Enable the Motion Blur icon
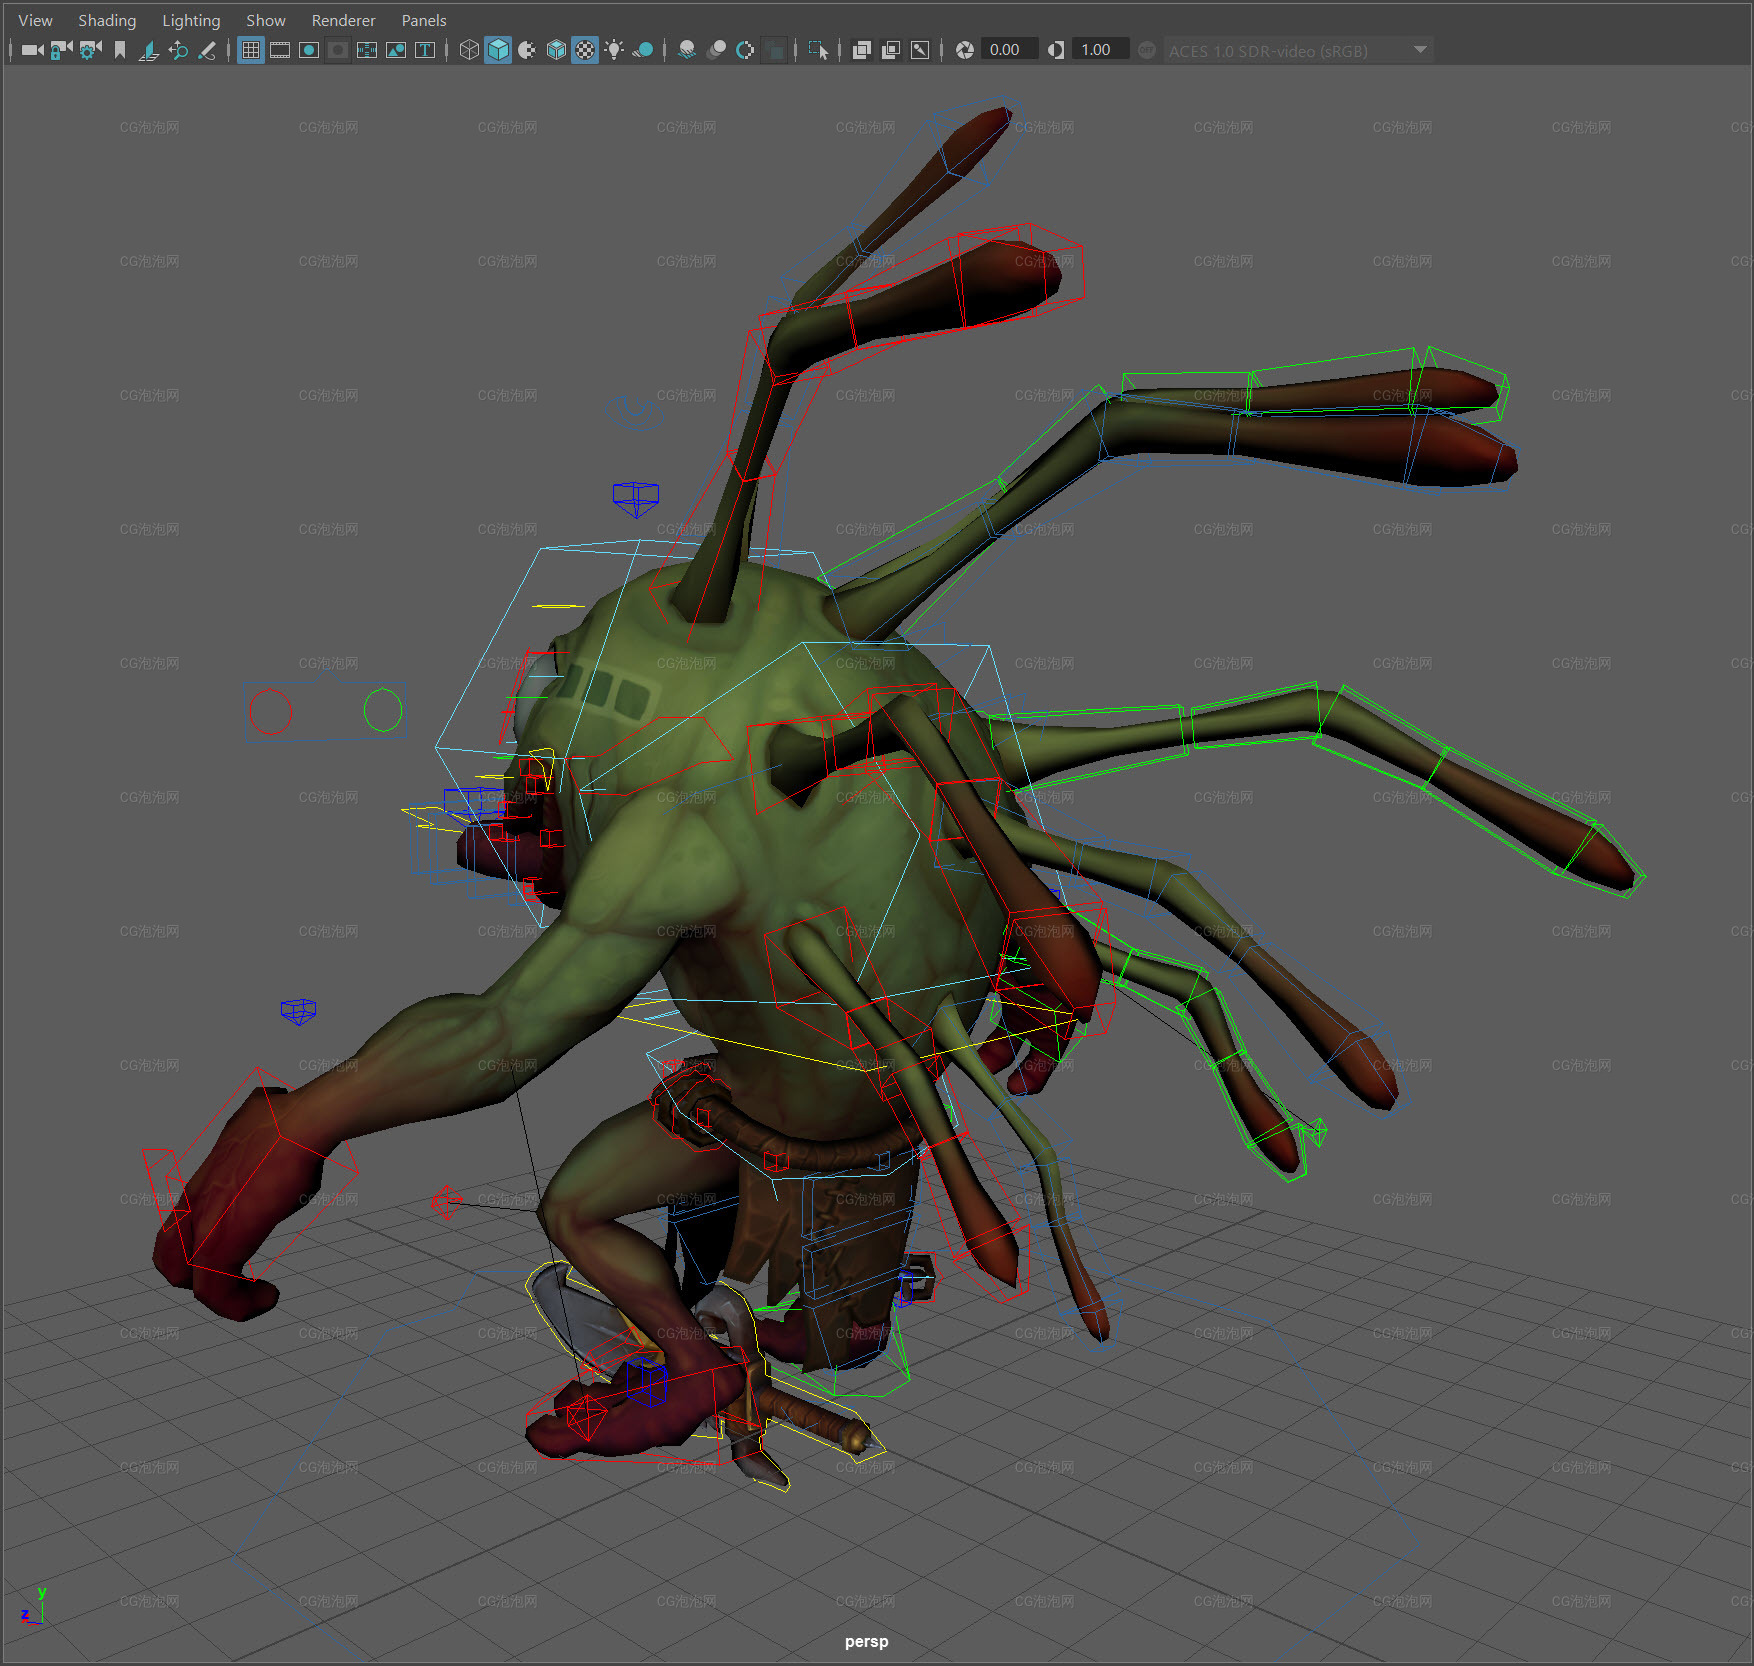1754x1666 pixels. [x=716, y=50]
